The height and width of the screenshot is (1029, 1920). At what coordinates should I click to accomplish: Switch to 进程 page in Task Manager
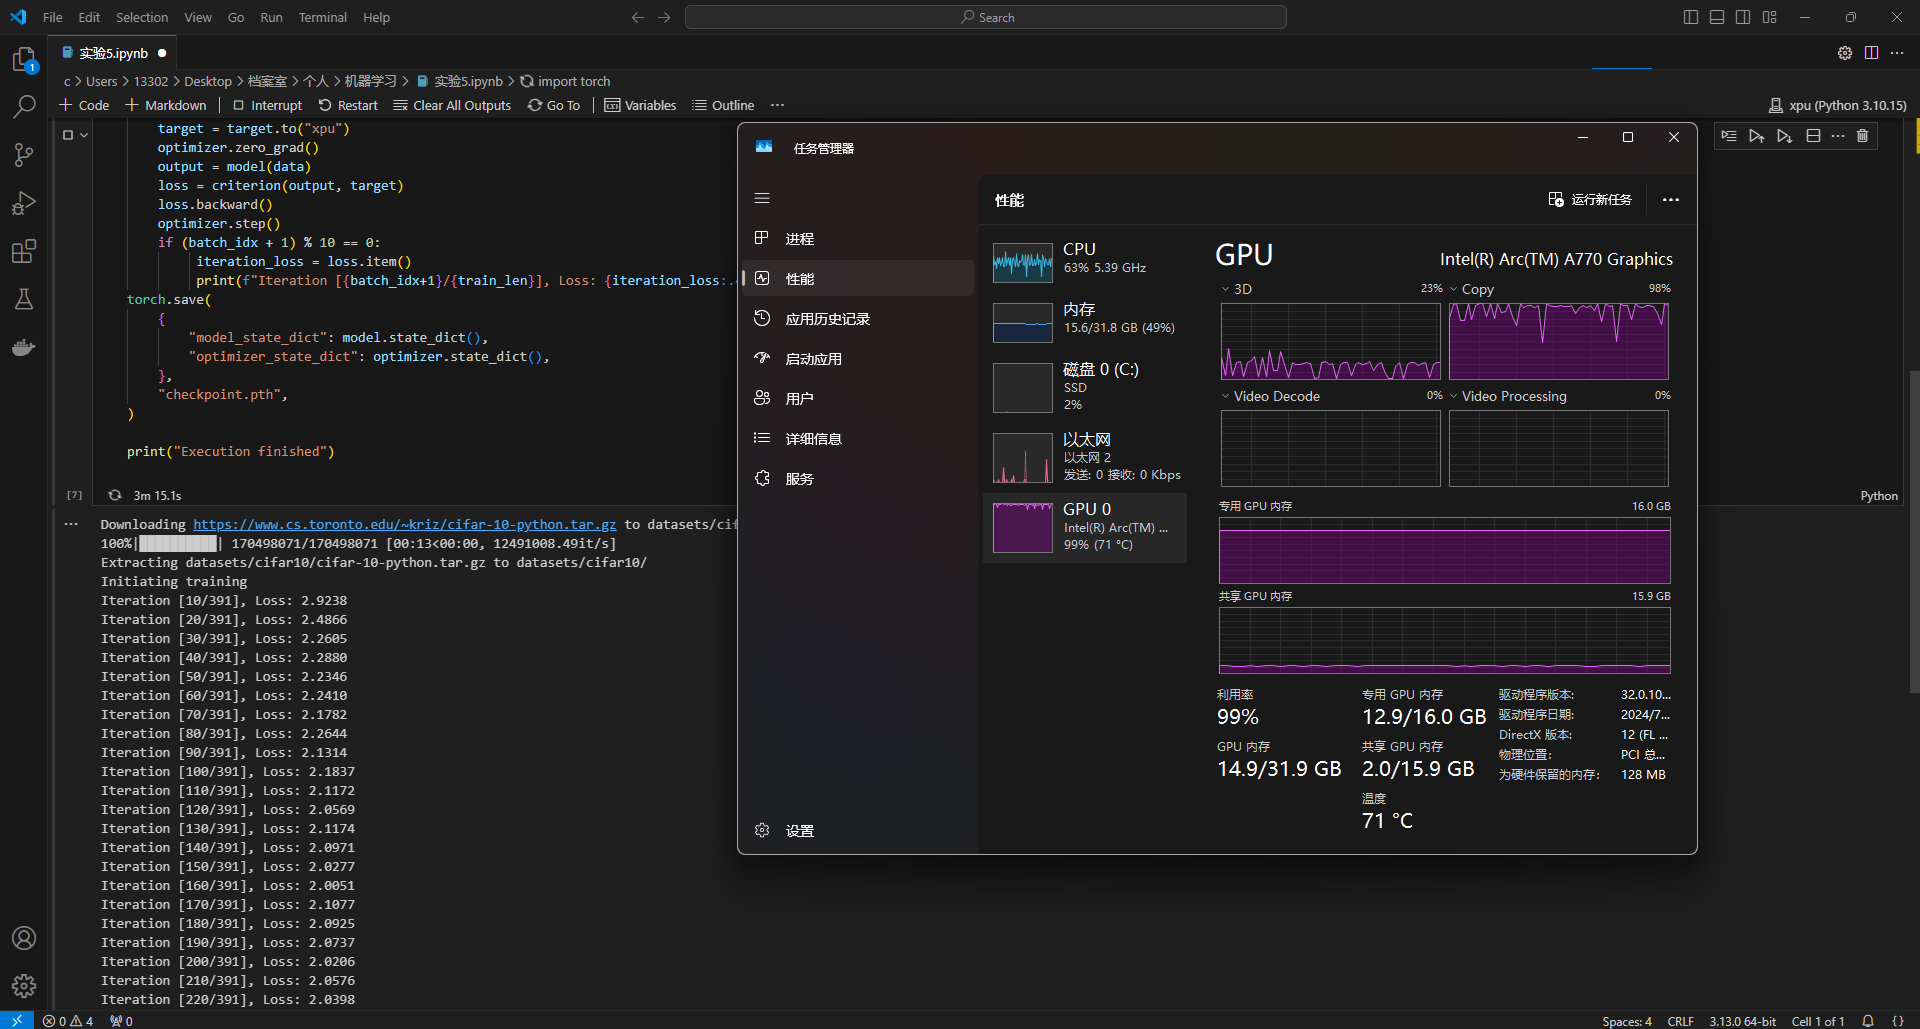pyautogui.click(x=800, y=238)
